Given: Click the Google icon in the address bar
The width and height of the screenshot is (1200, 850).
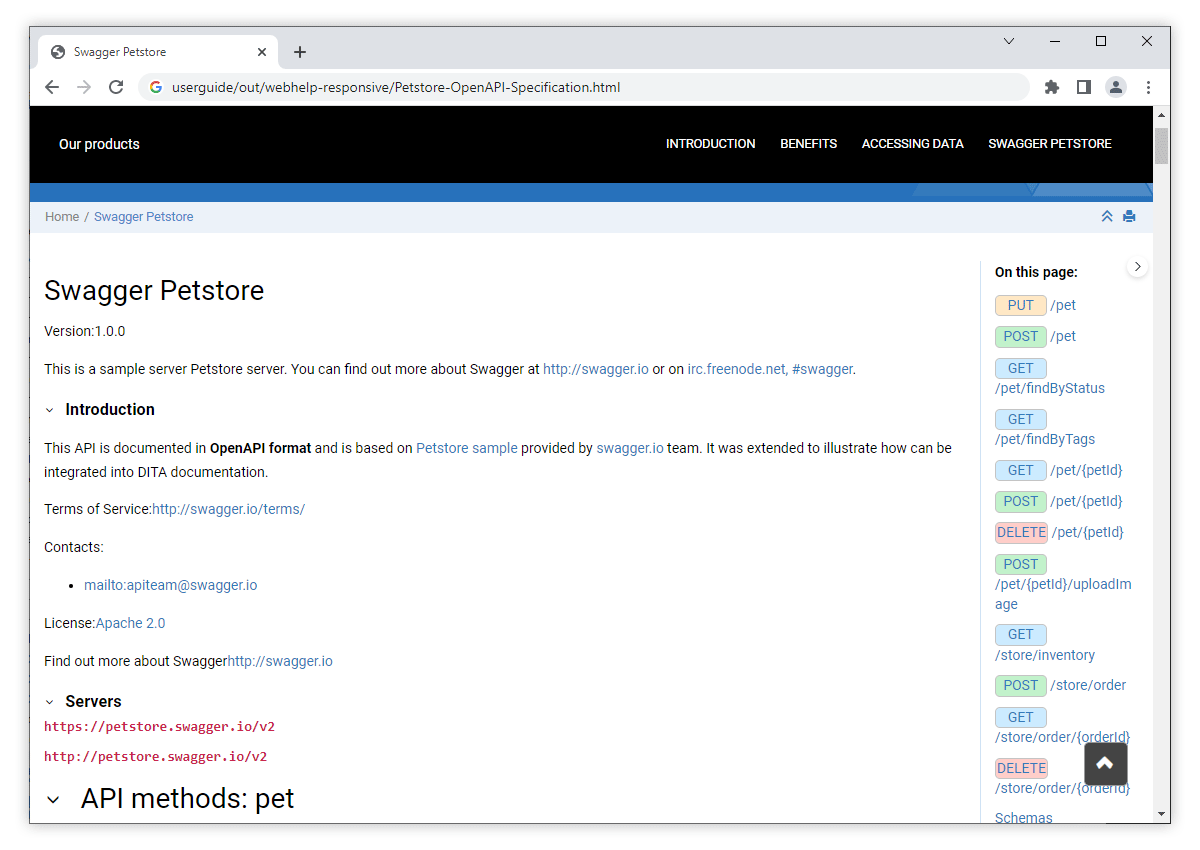Looking at the screenshot, I should pyautogui.click(x=156, y=87).
